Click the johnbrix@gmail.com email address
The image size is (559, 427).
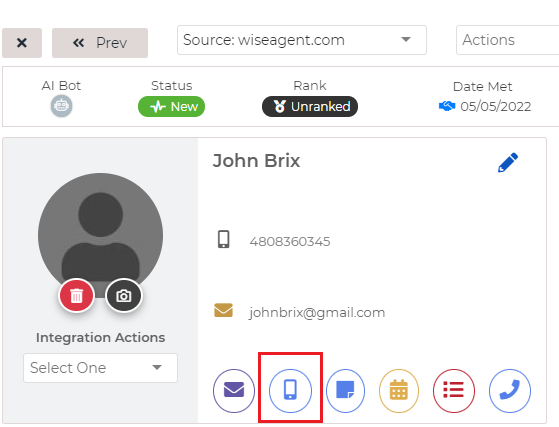coord(317,313)
